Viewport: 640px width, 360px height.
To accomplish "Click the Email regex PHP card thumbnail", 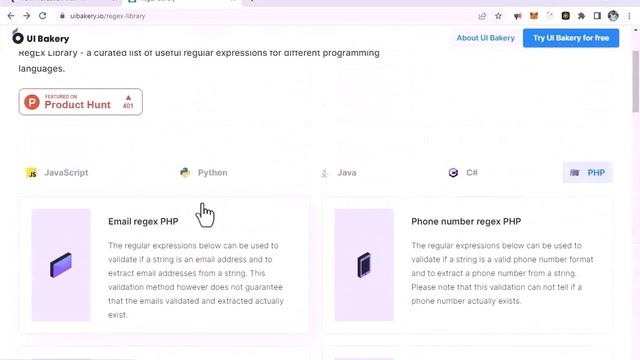I will [x=61, y=265].
